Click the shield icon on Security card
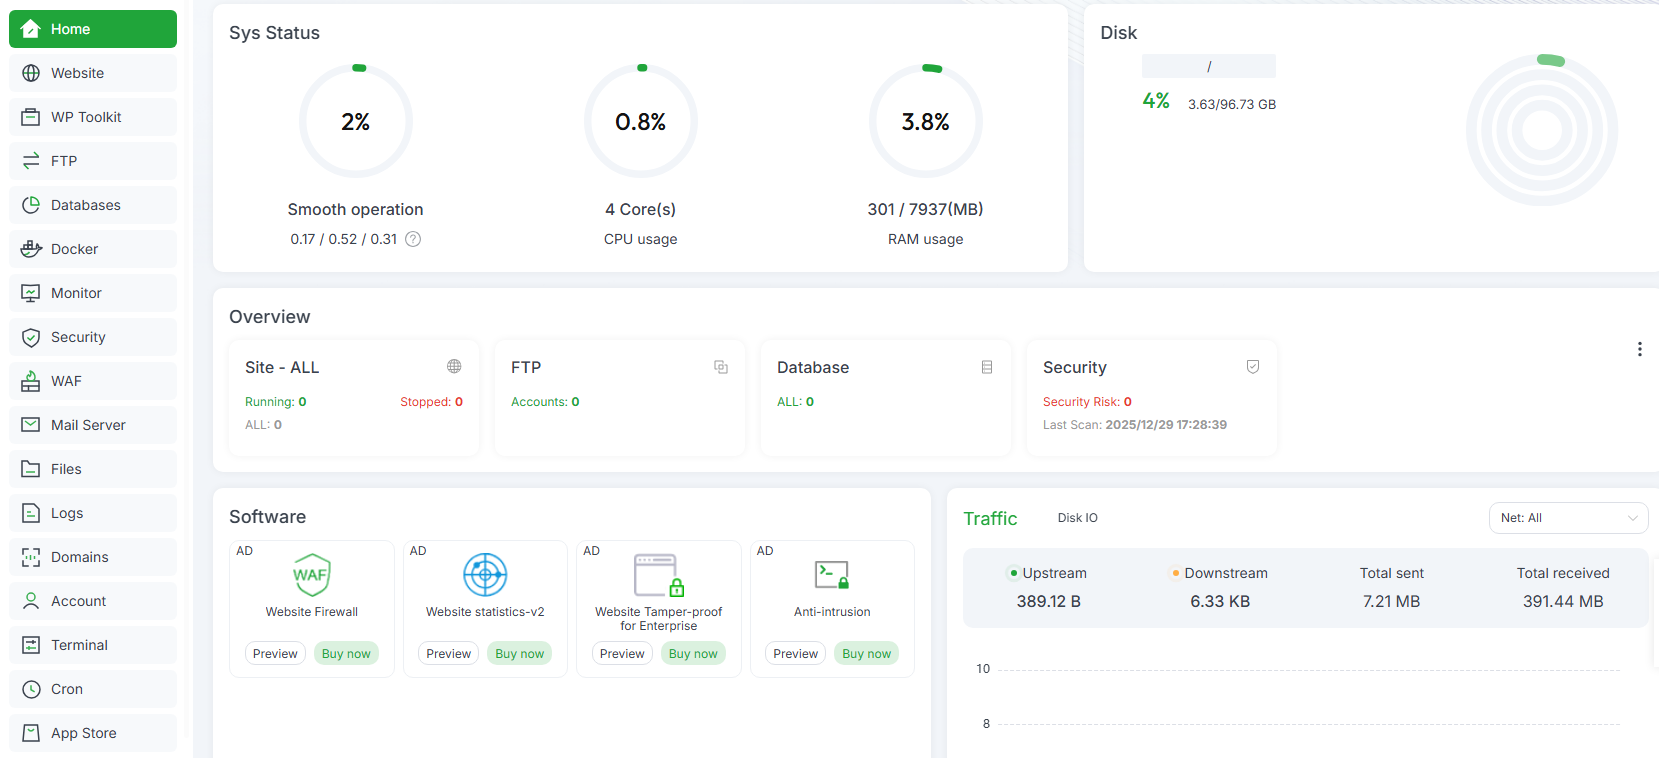The height and width of the screenshot is (758, 1659). [x=1252, y=367]
